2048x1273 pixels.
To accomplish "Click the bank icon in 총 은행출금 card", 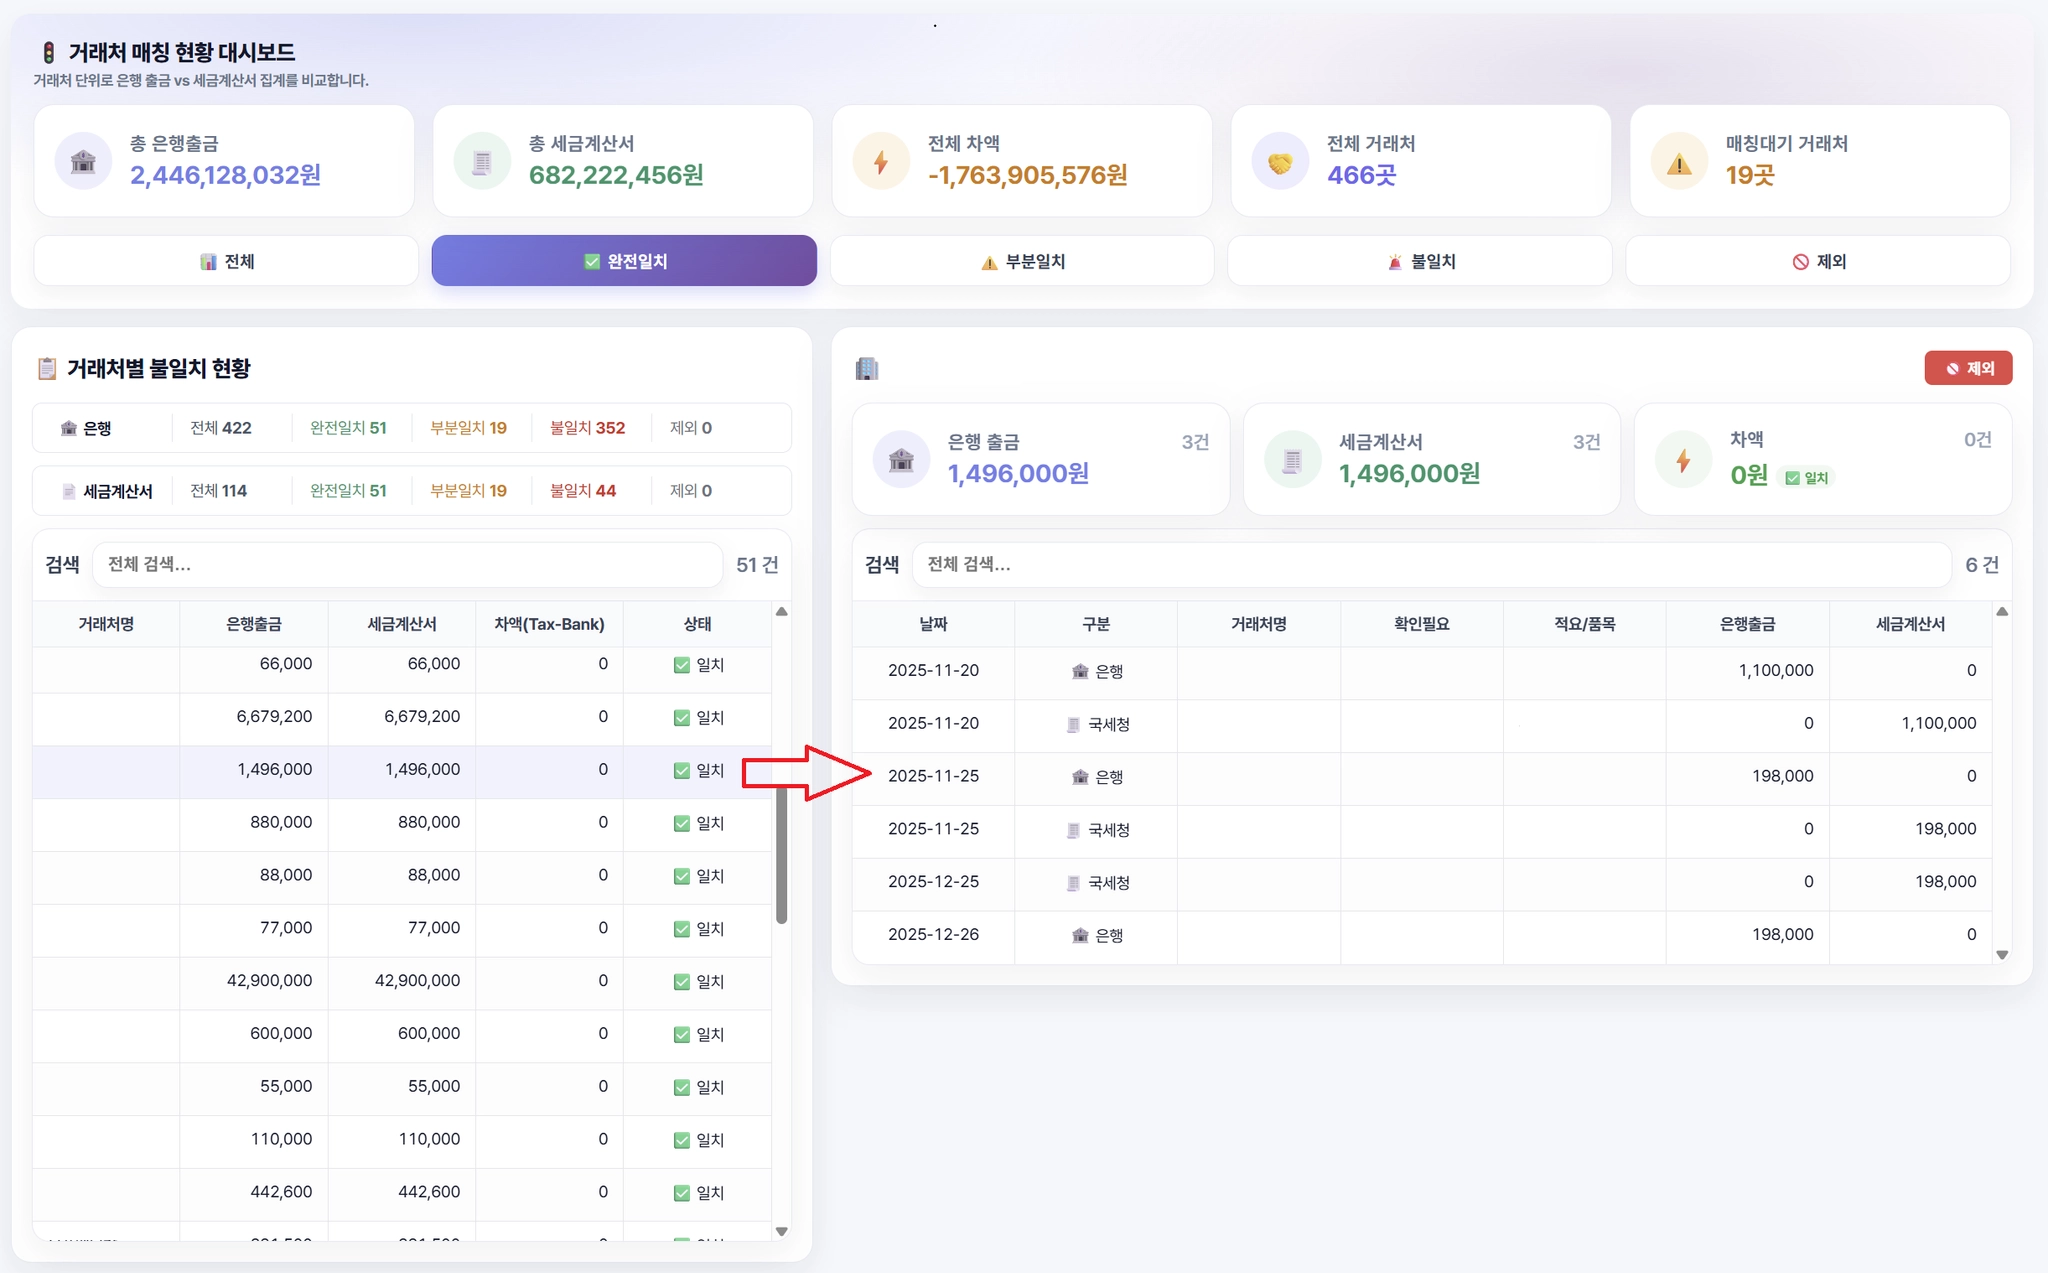I will point(83,161).
